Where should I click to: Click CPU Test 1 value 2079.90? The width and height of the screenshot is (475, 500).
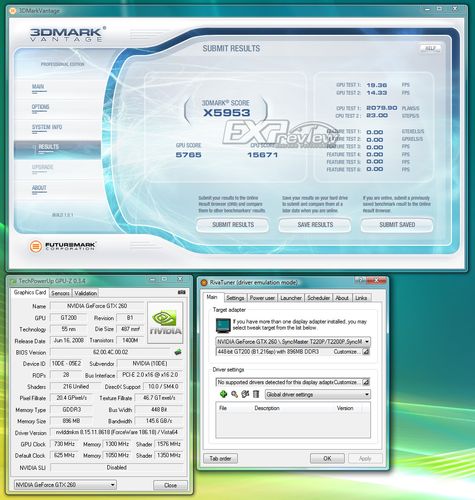click(382, 108)
